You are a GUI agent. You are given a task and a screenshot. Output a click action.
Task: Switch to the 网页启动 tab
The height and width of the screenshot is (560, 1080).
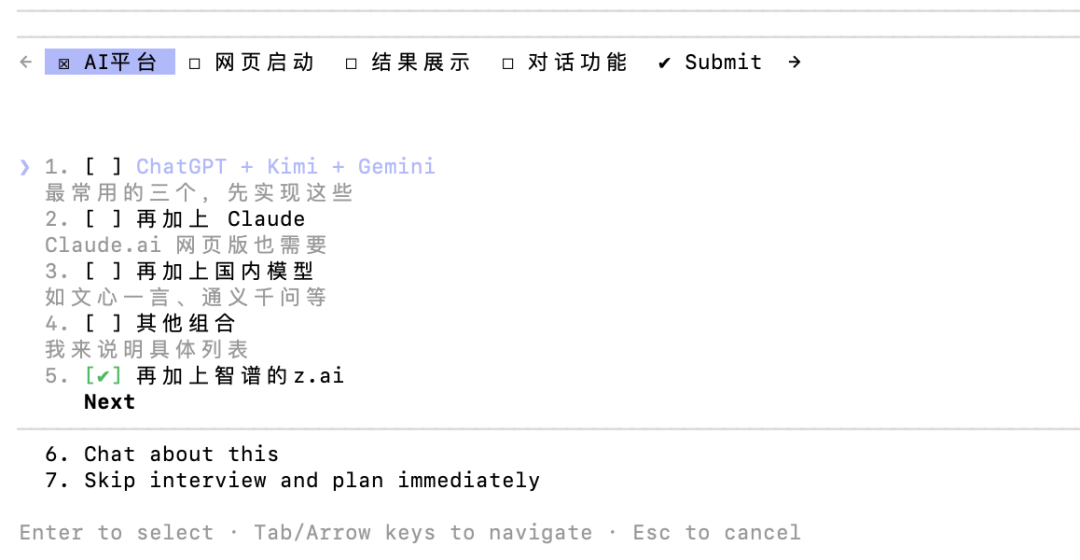(x=264, y=62)
